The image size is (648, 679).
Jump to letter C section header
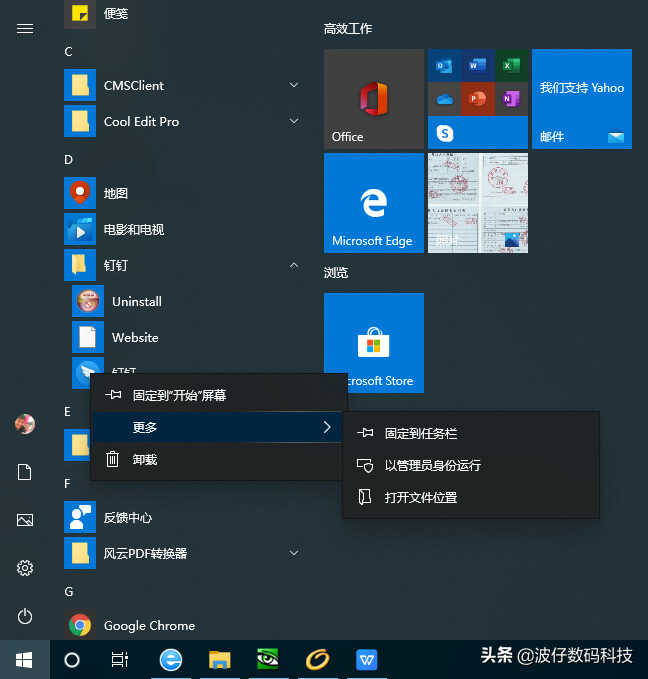point(68,52)
